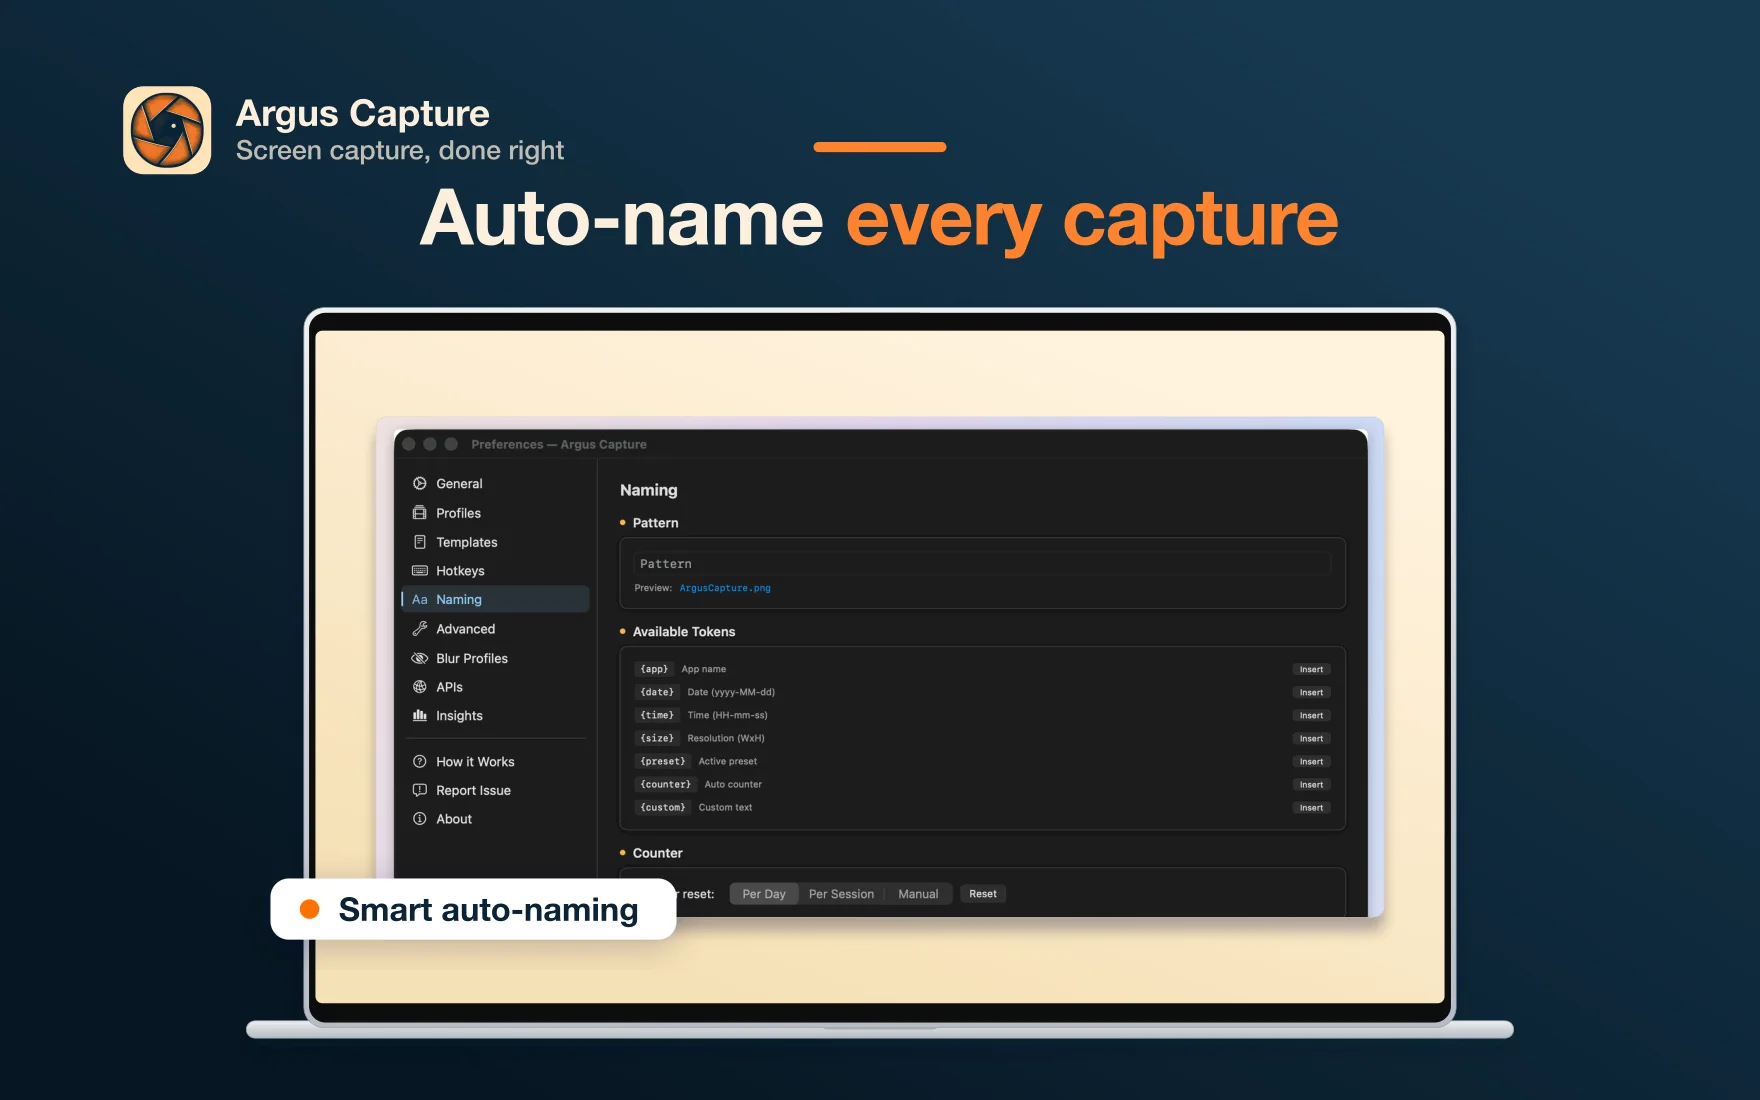Insert the {preset} token
Image resolution: width=1760 pixels, height=1100 pixels.
click(x=1311, y=762)
